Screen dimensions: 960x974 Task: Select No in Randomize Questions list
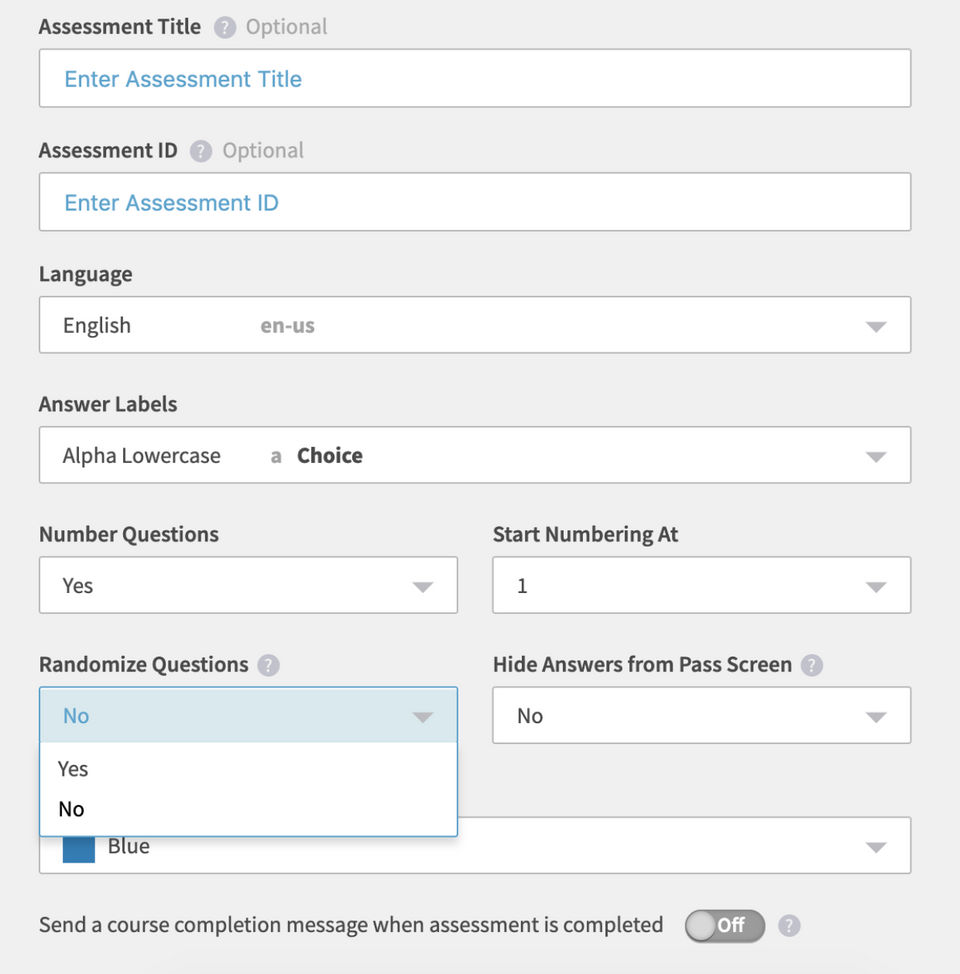pyautogui.click(x=249, y=809)
